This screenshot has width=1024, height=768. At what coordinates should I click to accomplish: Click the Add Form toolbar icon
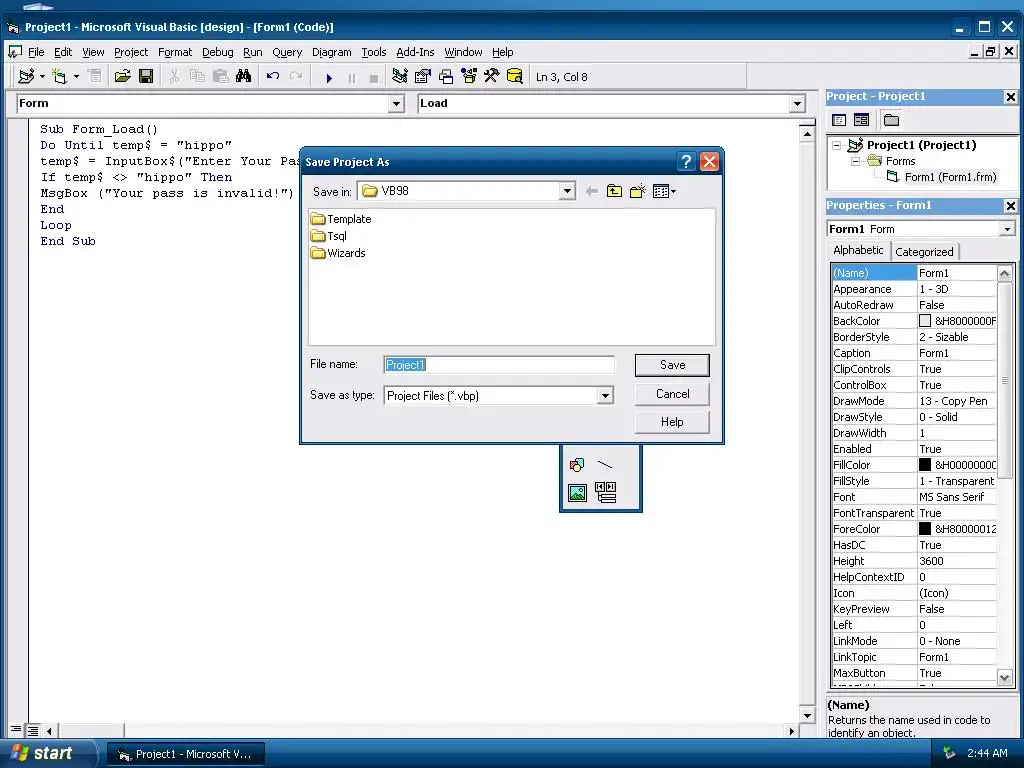coord(59,76)
